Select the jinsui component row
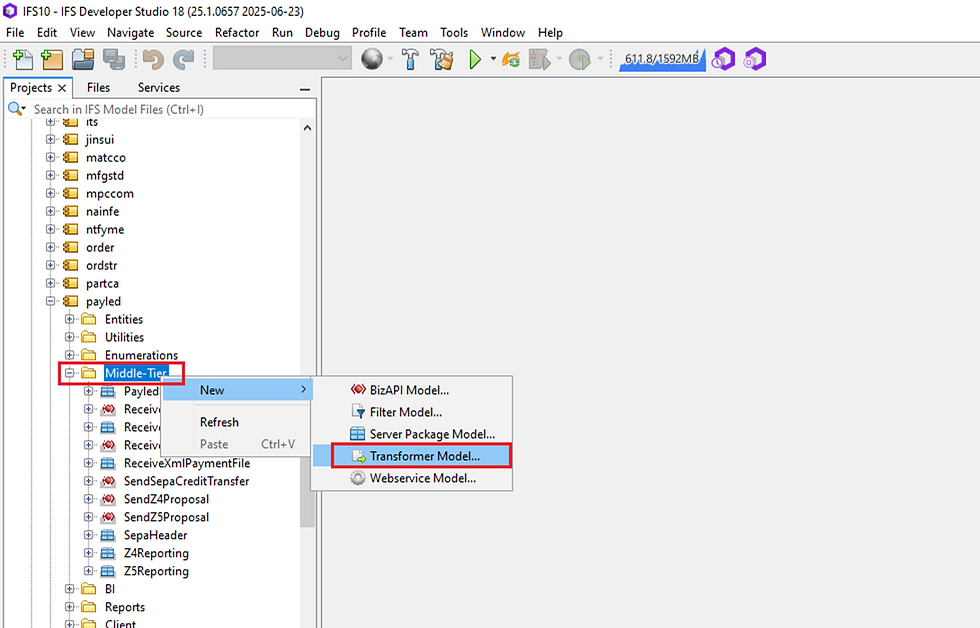The image size is (980, 628). tap(100, 139)
